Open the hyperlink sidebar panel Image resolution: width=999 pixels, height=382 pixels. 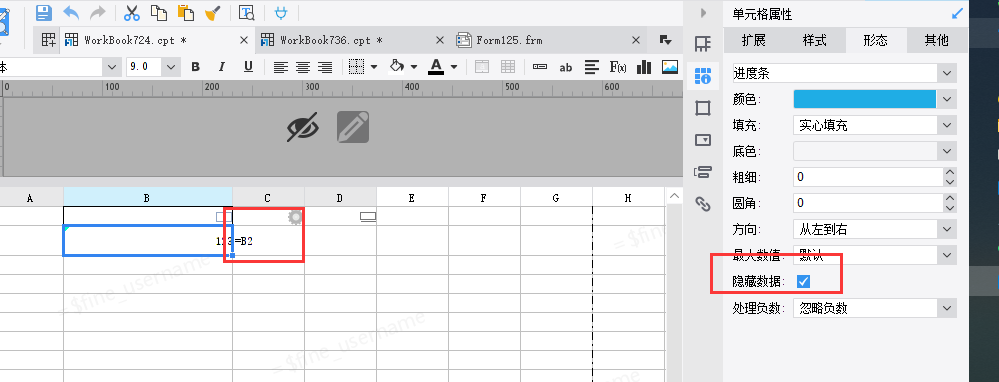click(x=703, y=204)
